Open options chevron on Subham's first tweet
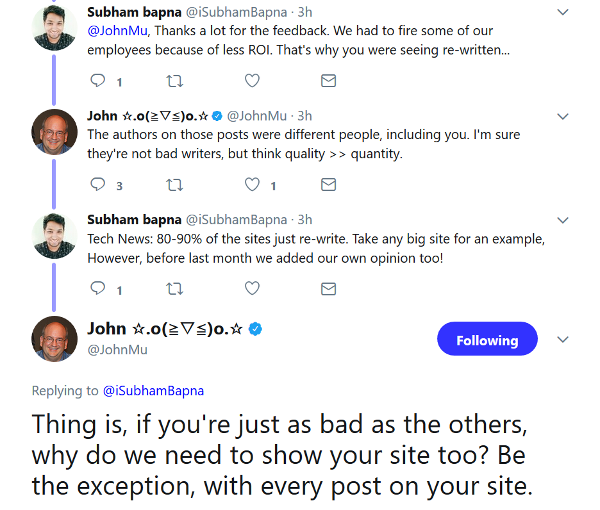 point(563,11)
